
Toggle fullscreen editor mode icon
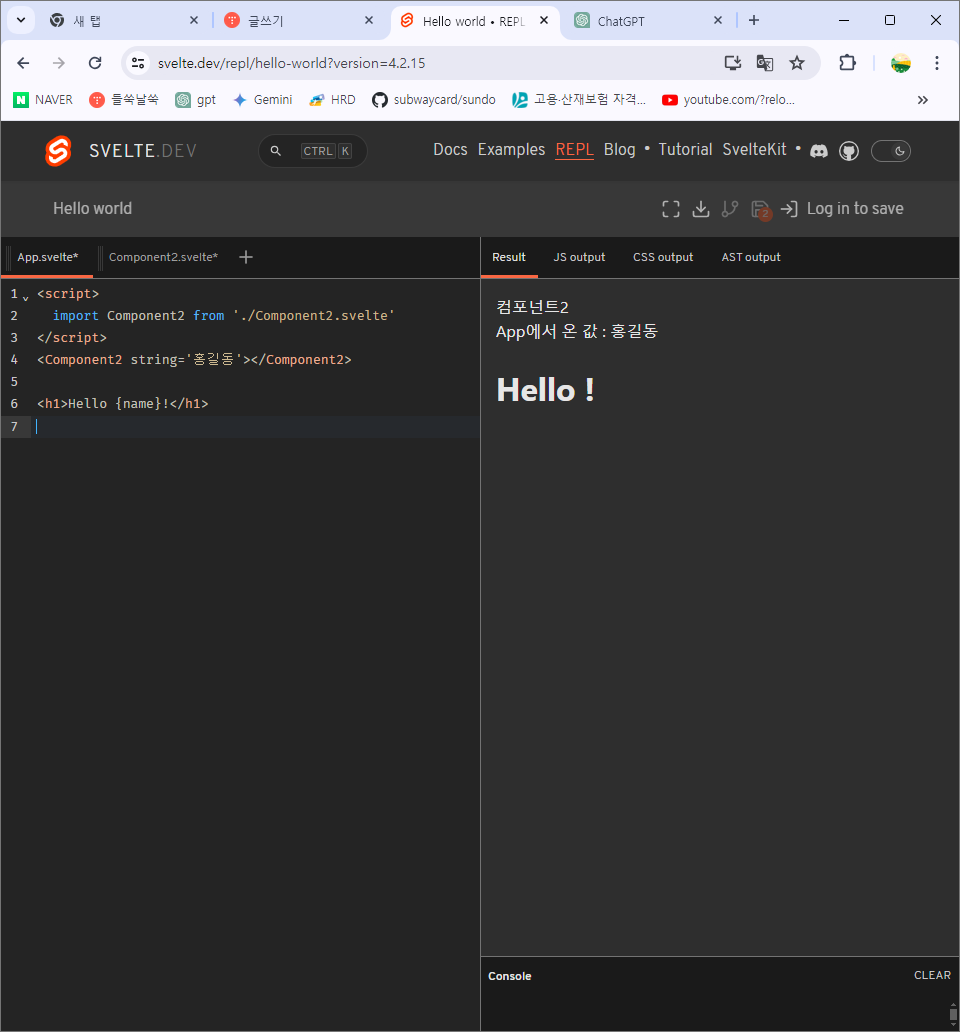pyautogui.click(x=670, y=209)
